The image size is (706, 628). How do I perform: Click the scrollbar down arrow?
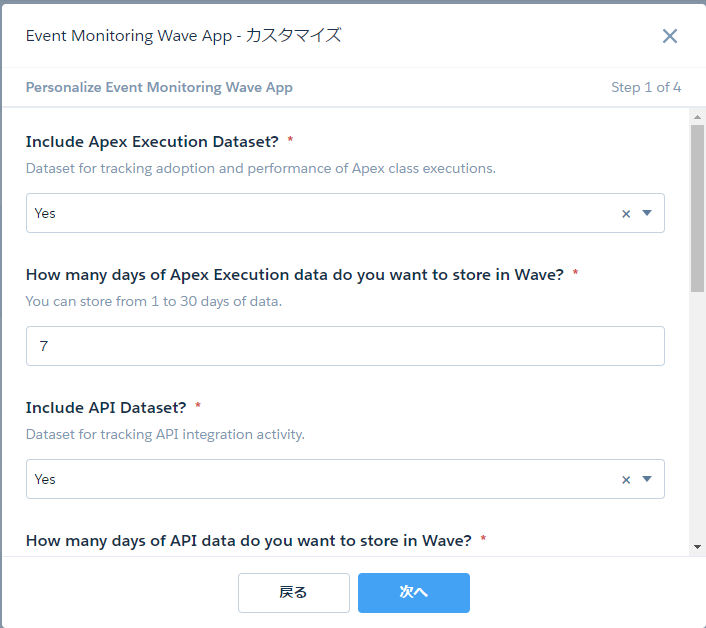point(697,547)
